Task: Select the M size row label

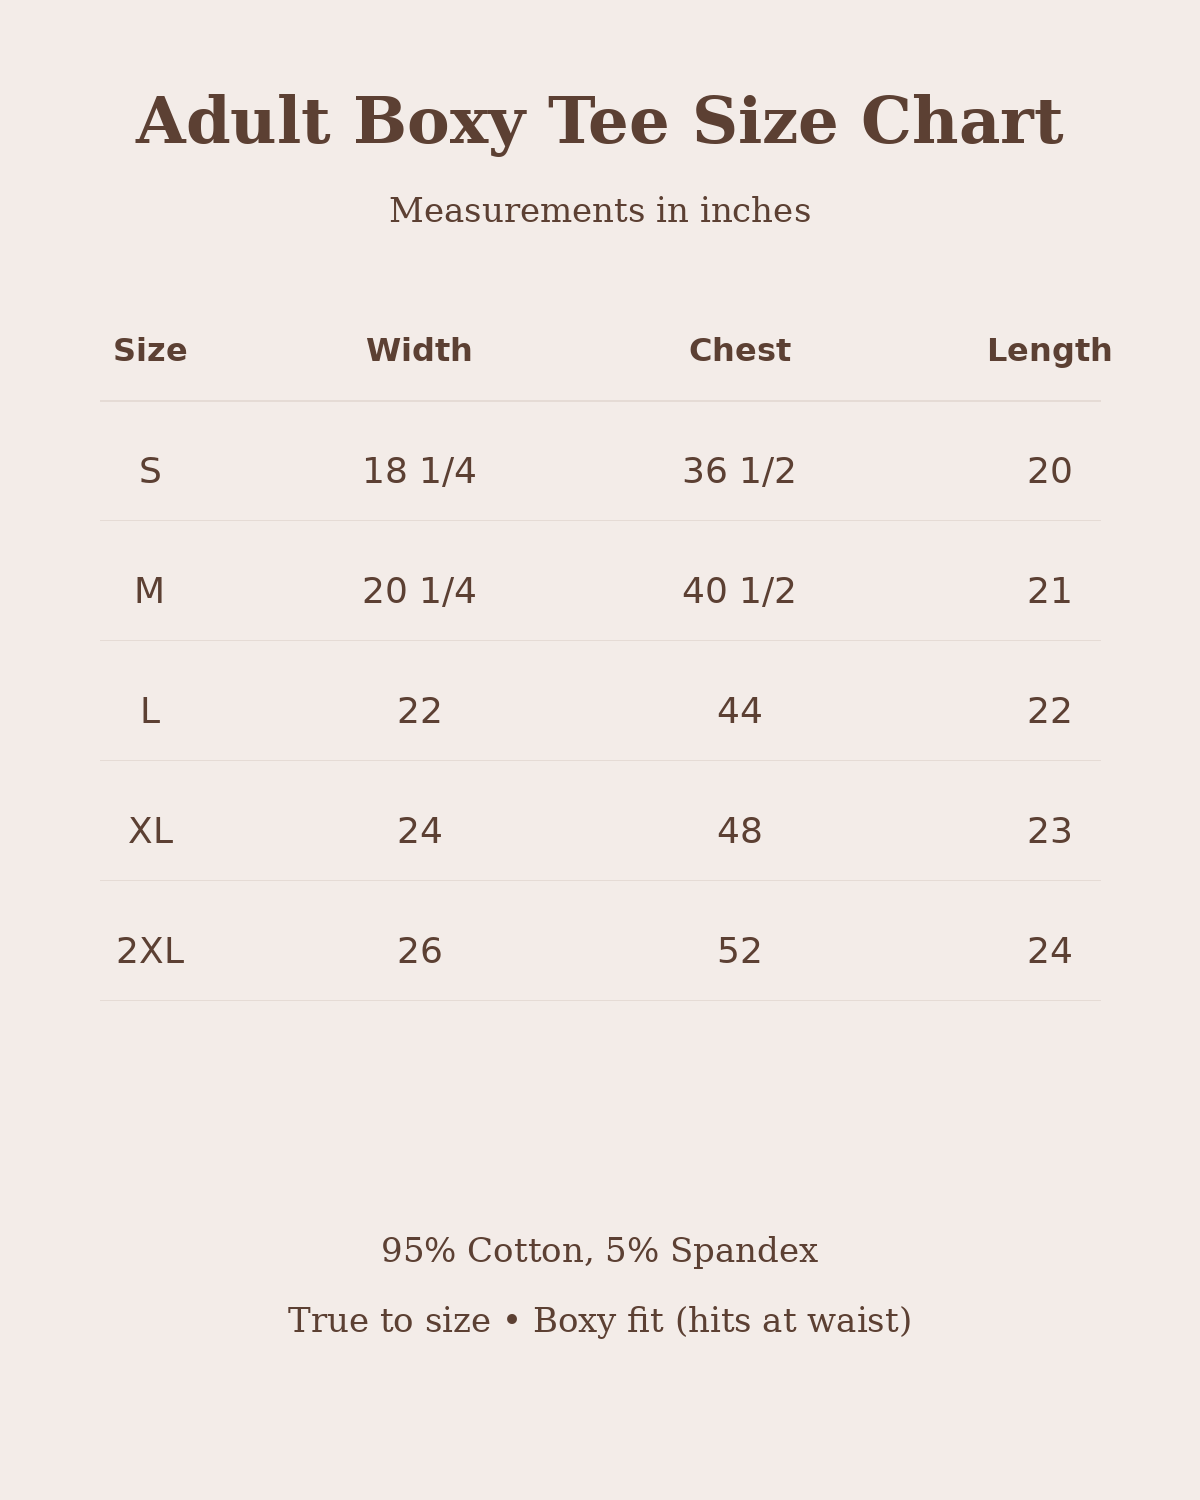Action: pos(150,591)
